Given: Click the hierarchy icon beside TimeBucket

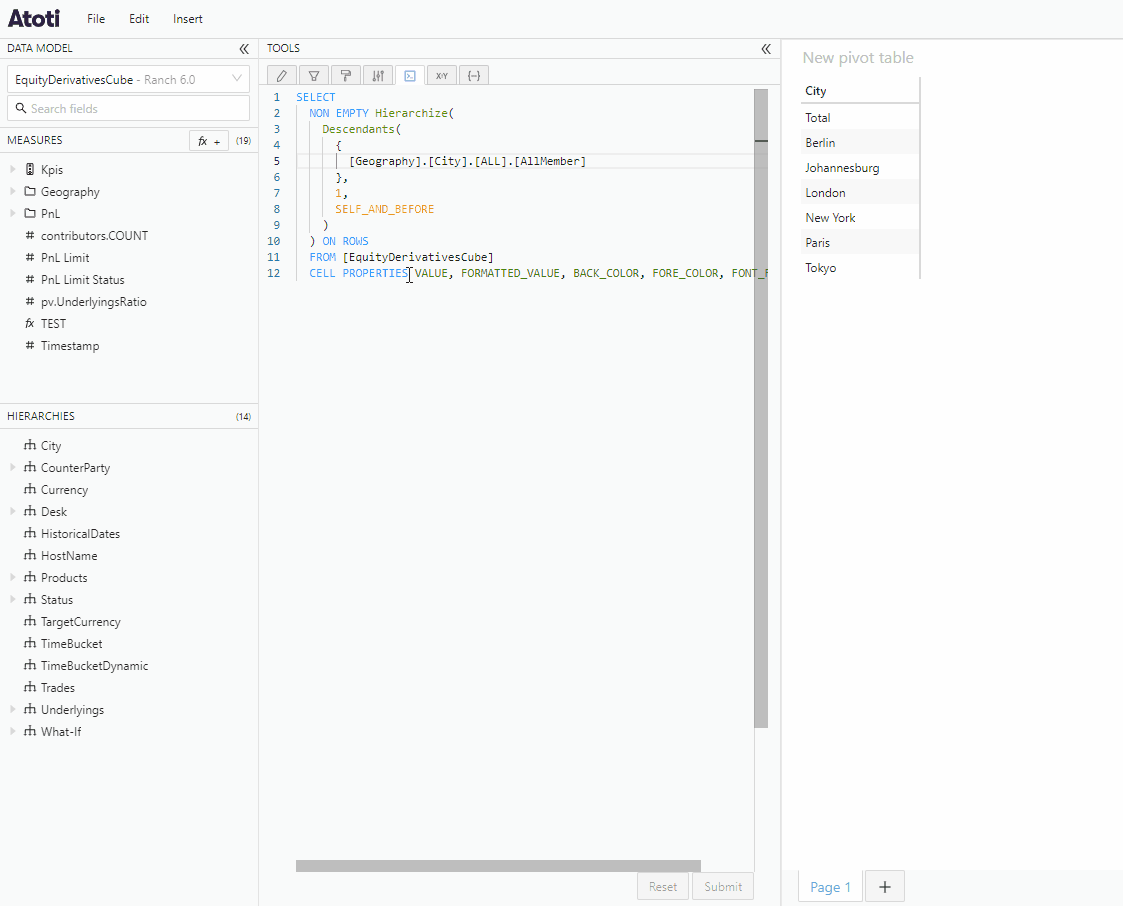Looking at the screenshot, I should [x=30, y=643].
